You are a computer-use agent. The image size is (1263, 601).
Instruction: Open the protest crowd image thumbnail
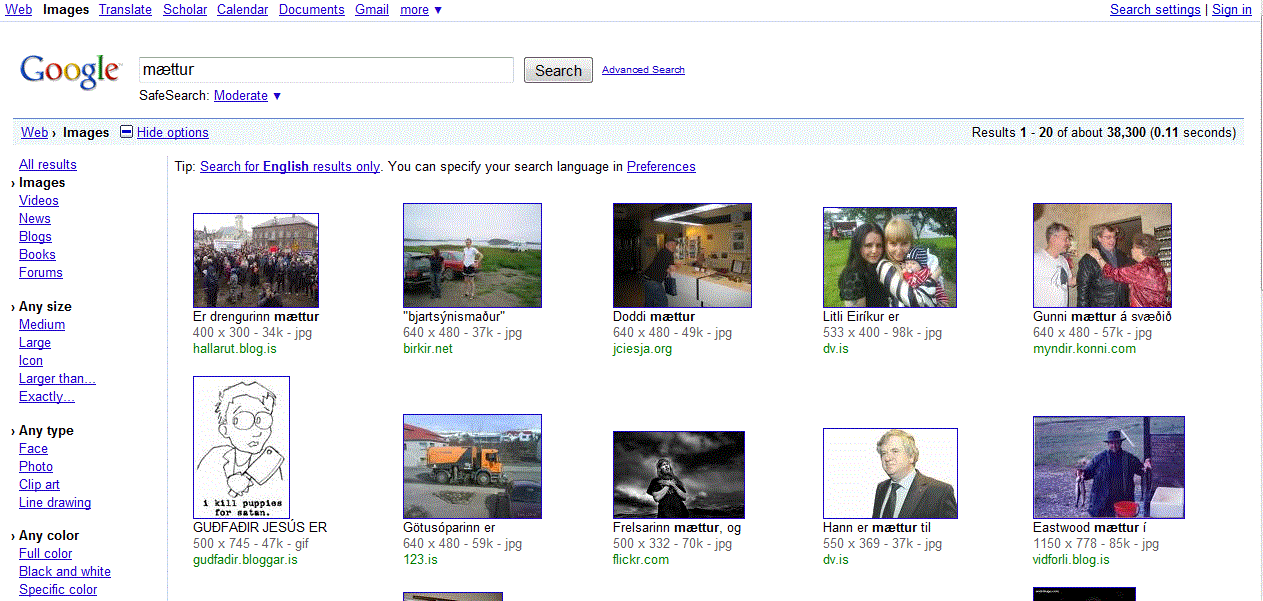coord(255,260)
